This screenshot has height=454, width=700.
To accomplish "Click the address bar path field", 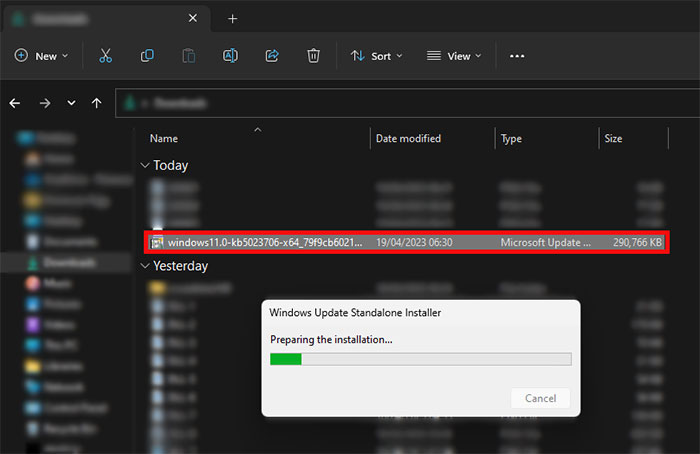I will point(407,104).
